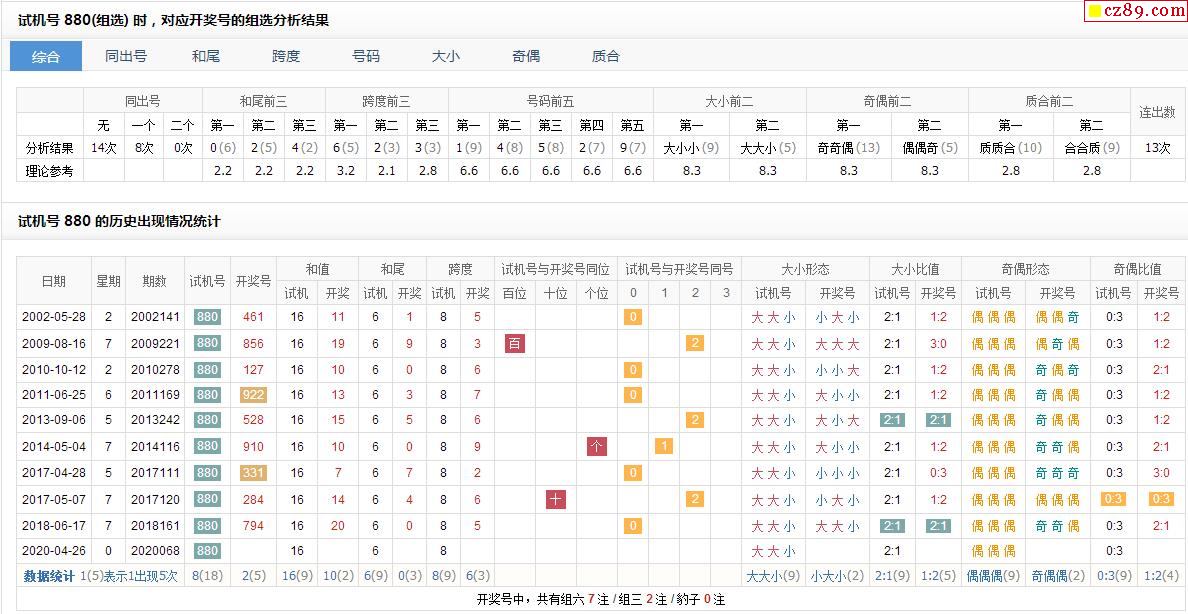This screenshot has width=1188, height=614.
Task: Open the 大小 analysis tab
Action: 446,56
